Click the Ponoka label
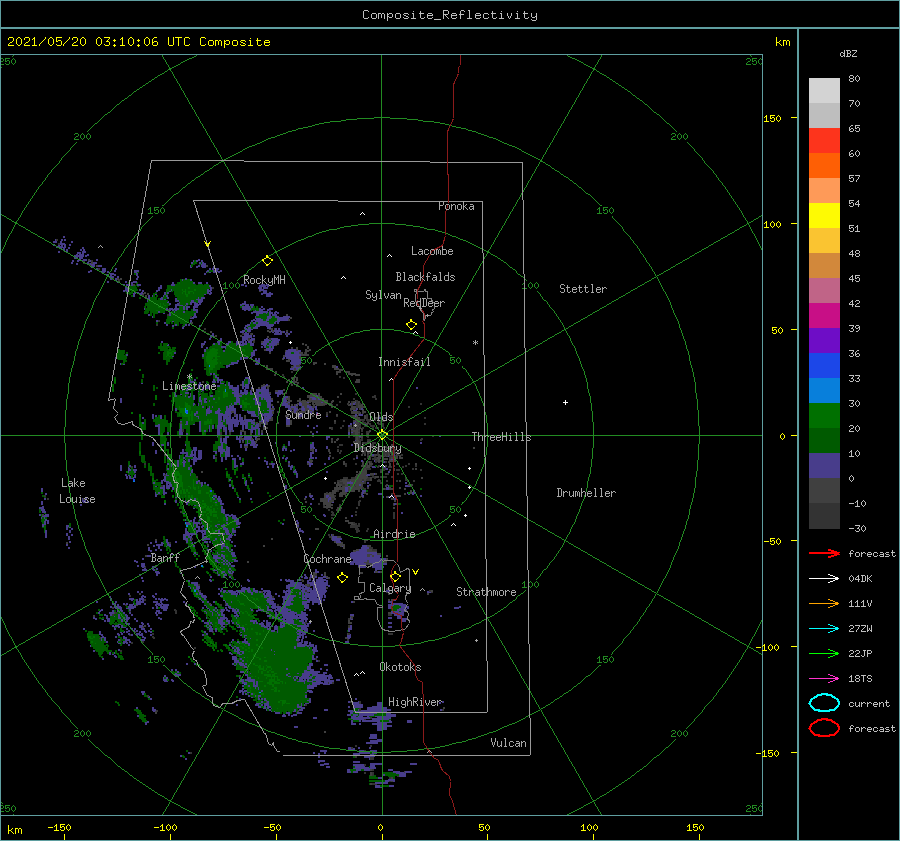Viewport: 900px width, 841px height. (456, 206)
